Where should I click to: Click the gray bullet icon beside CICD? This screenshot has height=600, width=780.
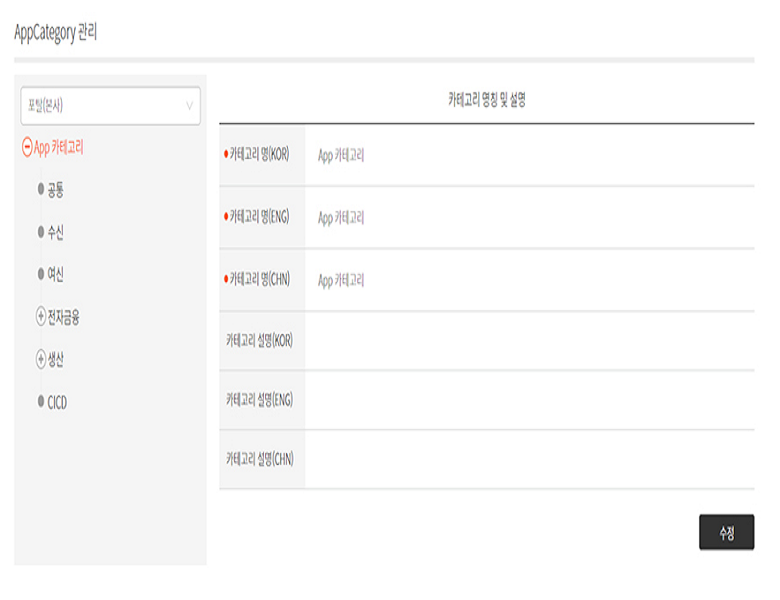click(x=41, y=402)
